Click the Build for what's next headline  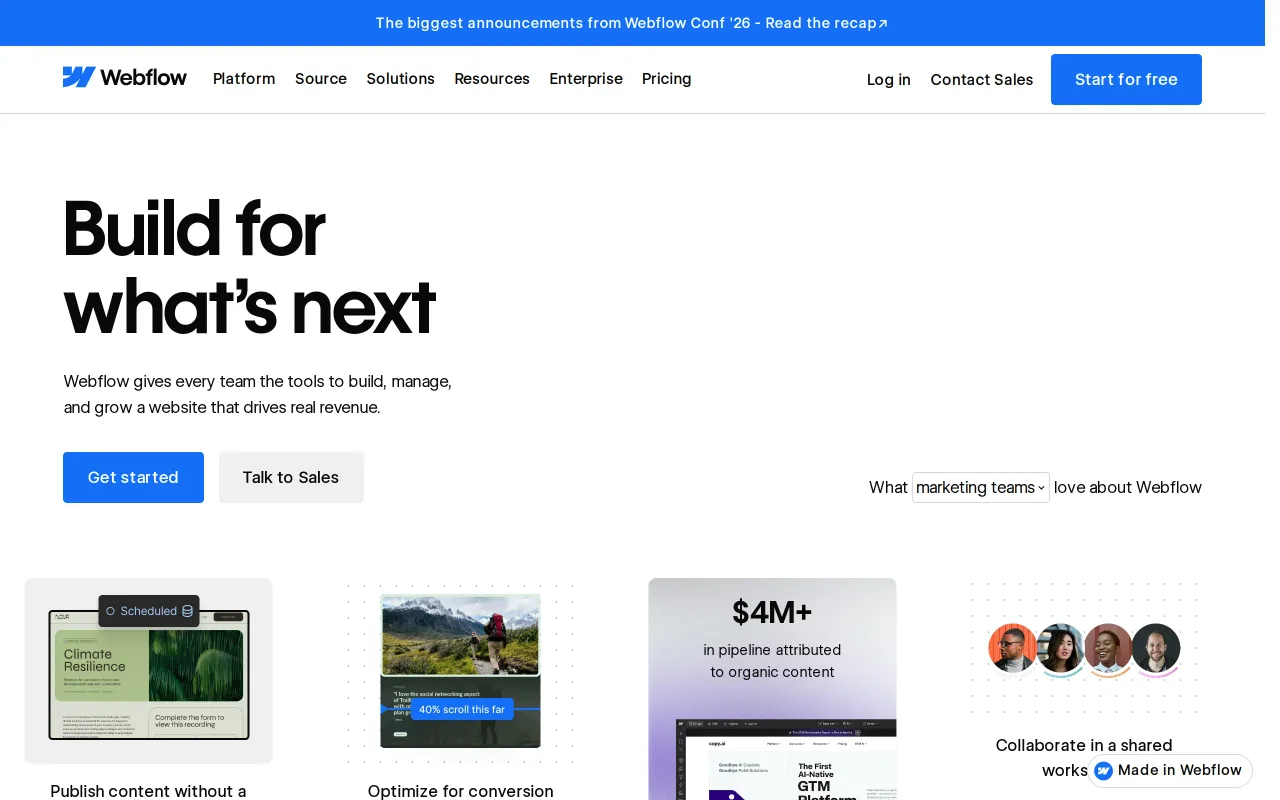coord(249,268)
